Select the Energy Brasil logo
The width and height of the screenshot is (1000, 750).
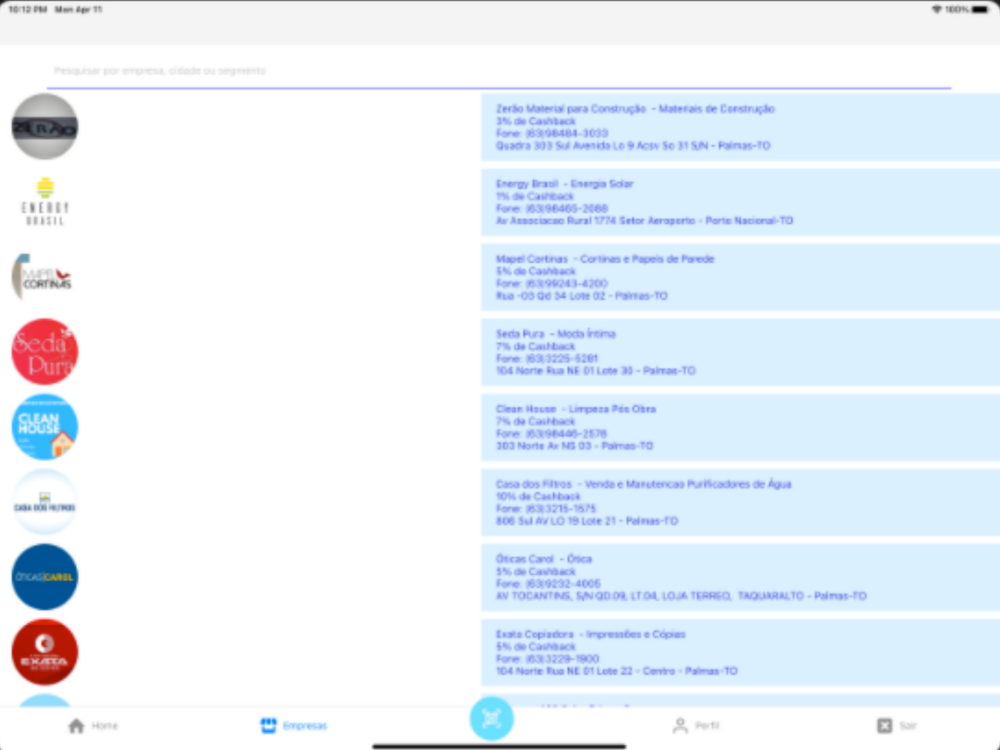pyautogui.click(x=45, y=202)
